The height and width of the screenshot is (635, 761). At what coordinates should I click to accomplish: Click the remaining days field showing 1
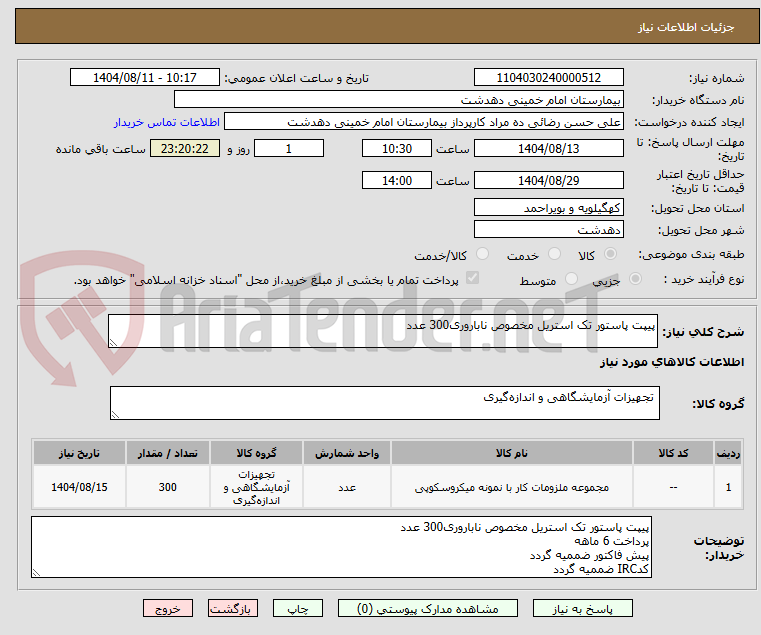[x=289, y=149]
